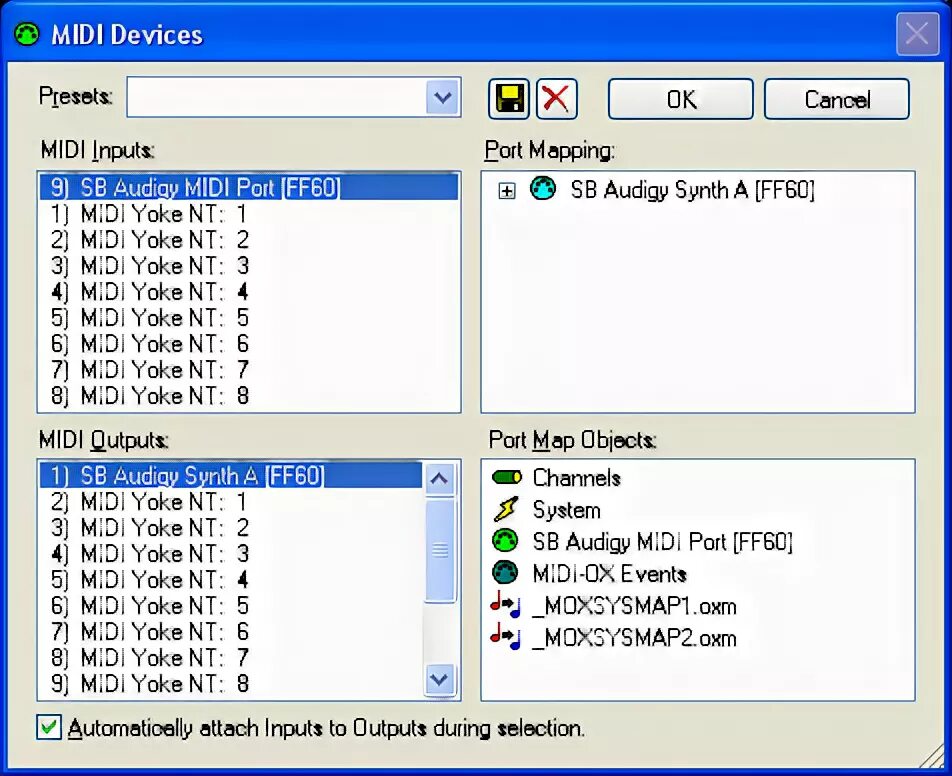Select the green Channels object icon
This screenshot has width=952, height=776.
[506, 477]
